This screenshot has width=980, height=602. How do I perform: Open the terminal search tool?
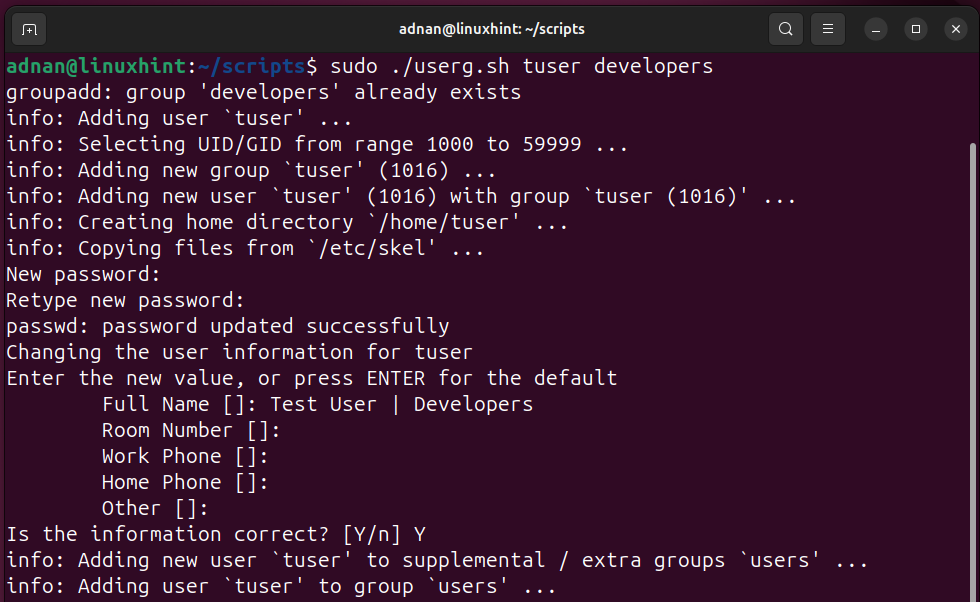[x=786, y=29]
